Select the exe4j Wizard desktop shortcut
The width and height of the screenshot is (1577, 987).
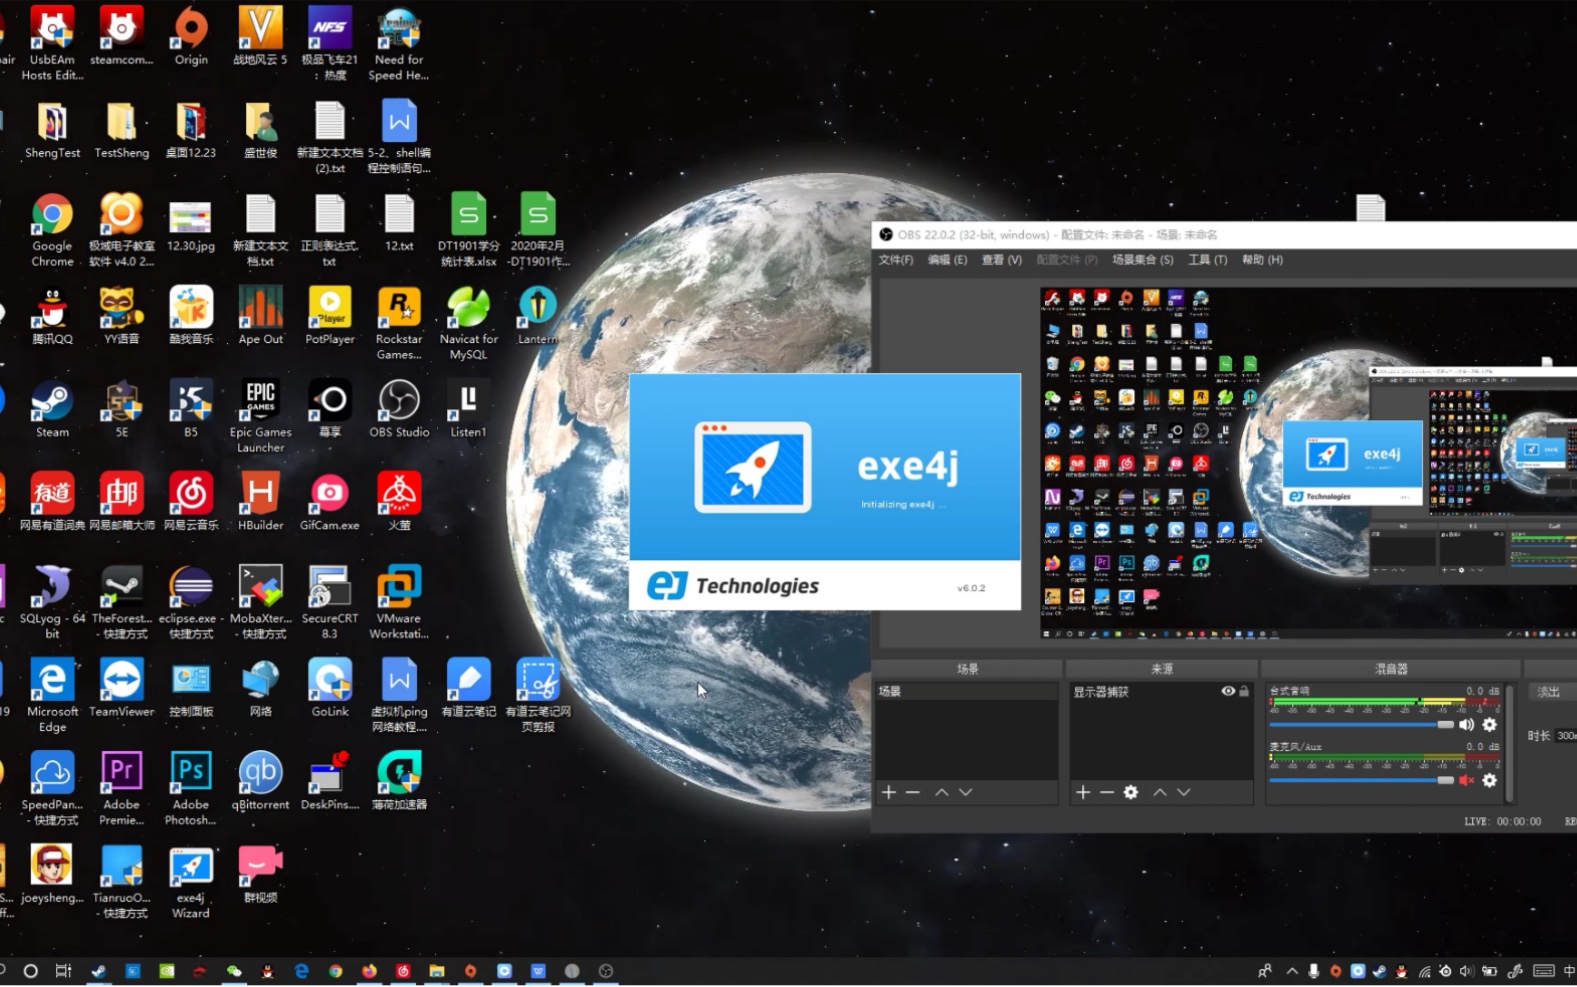tap(191, 883)
